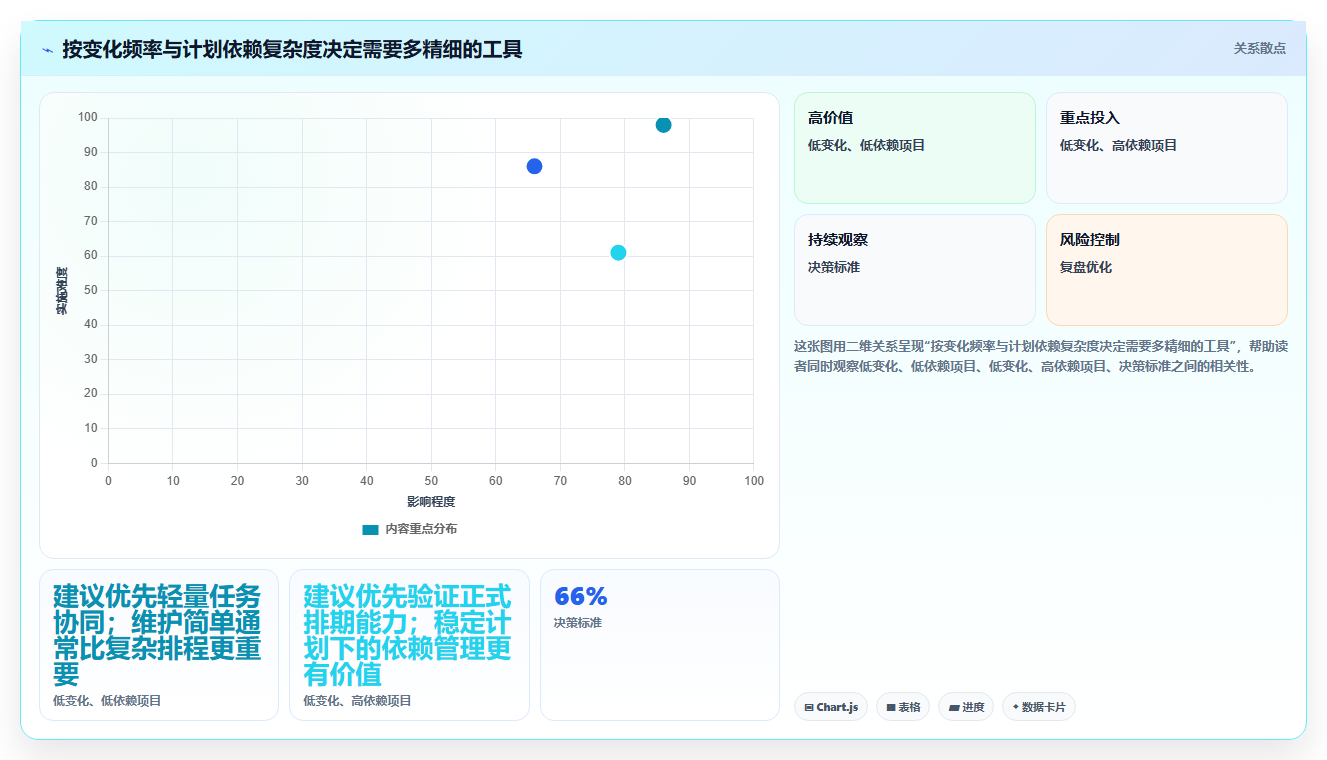The height and width of the screenshot is (760, 1327).
Task: Click the 关系散点 label in header
Action: (1259, 48)
